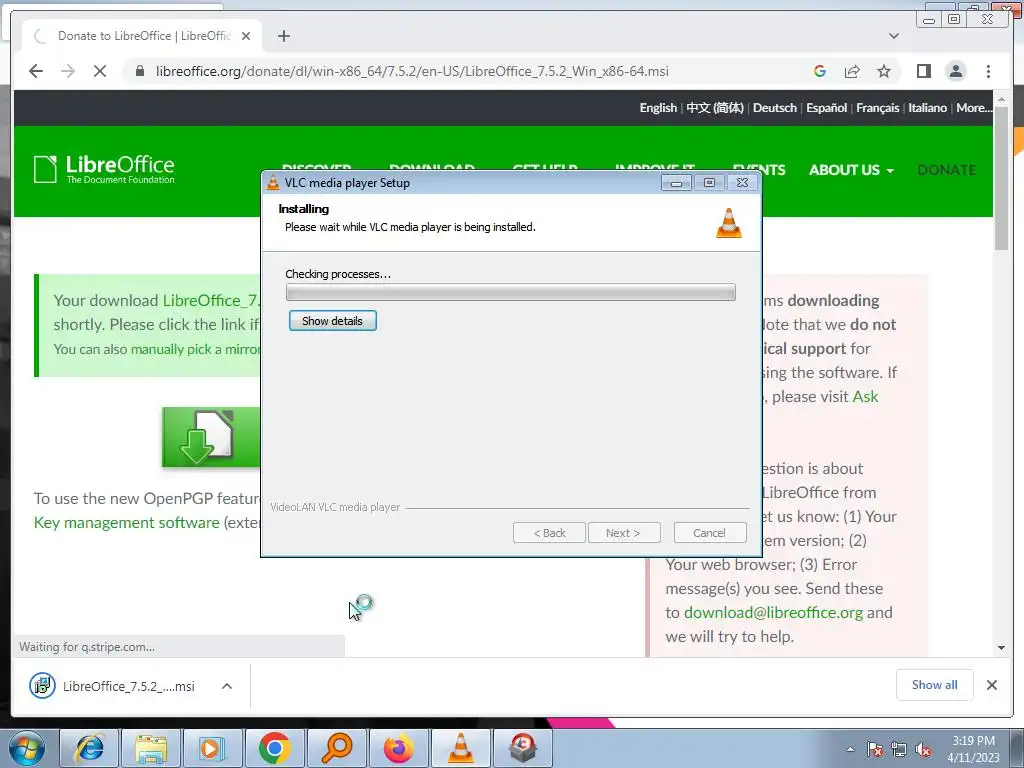Click the share page icon in the address bar
1024x768 pixels.
[x=852, y=71]
